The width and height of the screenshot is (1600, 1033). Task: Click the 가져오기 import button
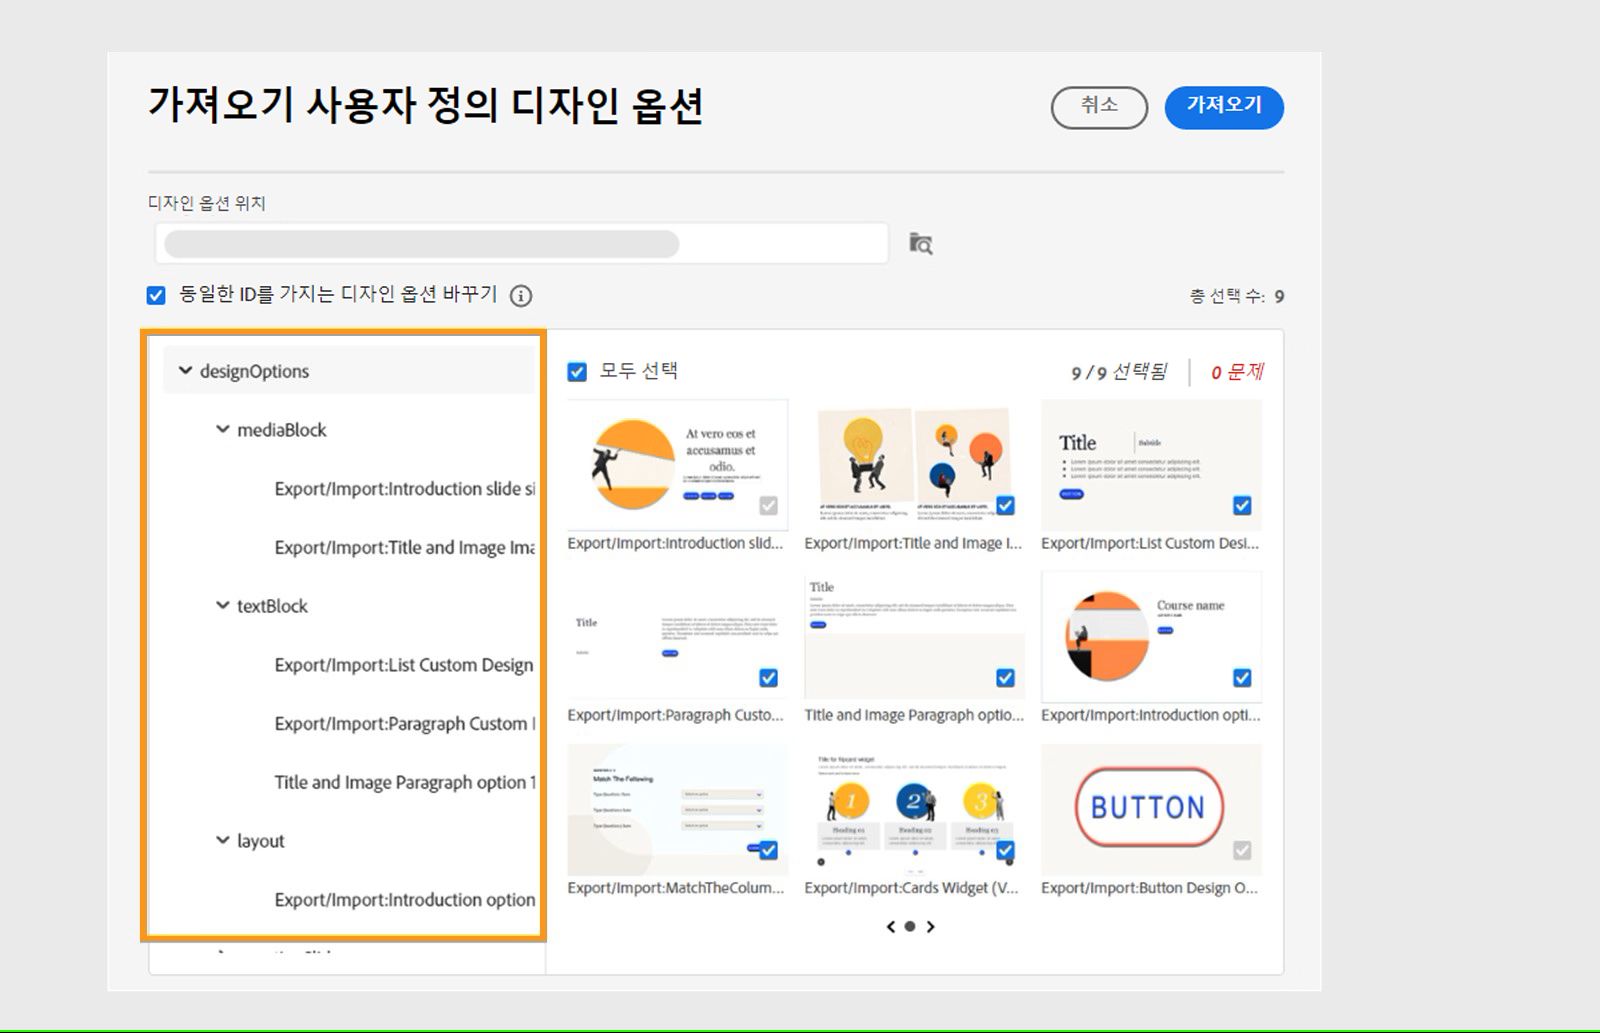click(x=1223, y=107)
